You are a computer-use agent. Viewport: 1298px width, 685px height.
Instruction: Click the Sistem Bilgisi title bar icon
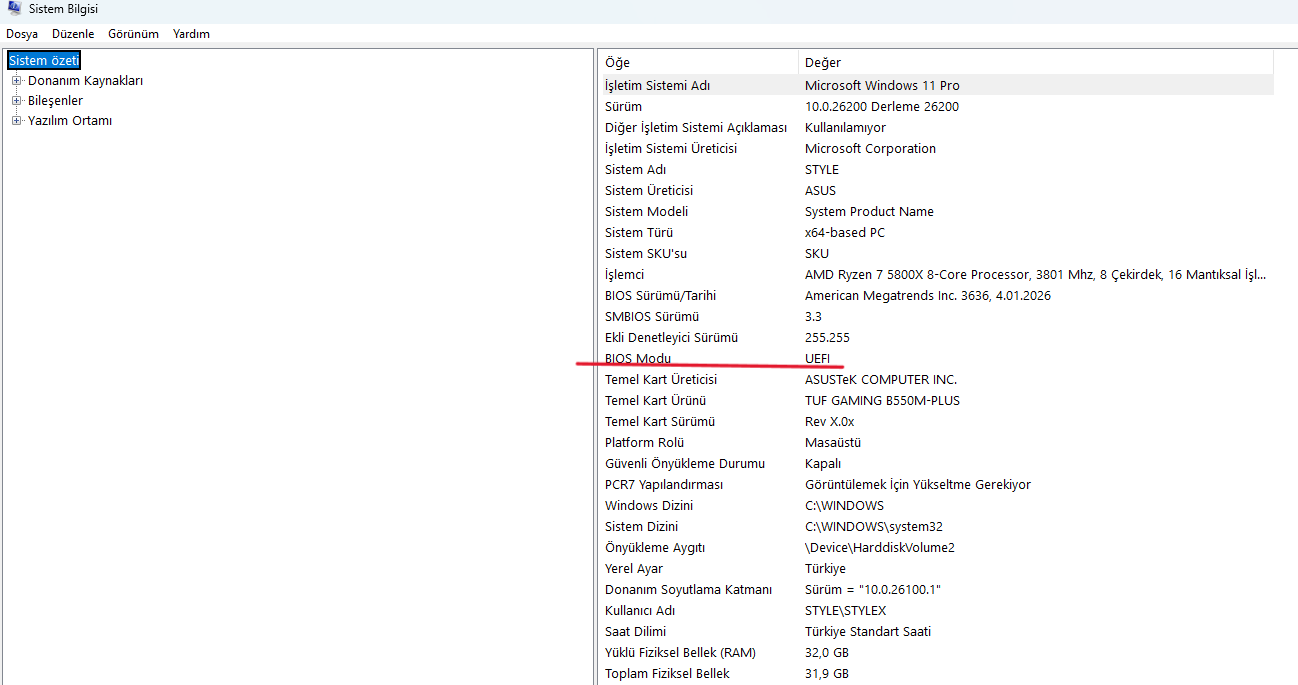(14, 8)
